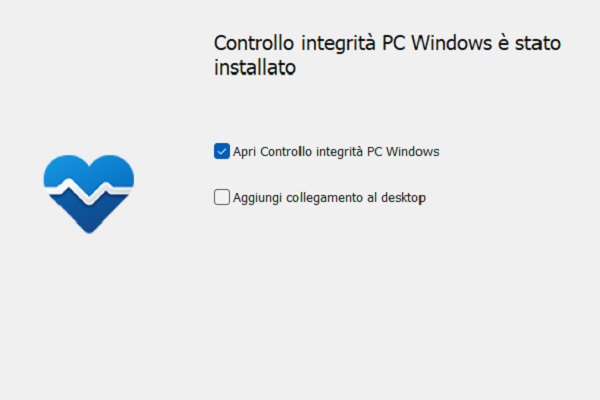The height and width of the screenshot is (400, 600).
Task: Click the white pulse line inside the heart
Action: [x=89, y=190]
